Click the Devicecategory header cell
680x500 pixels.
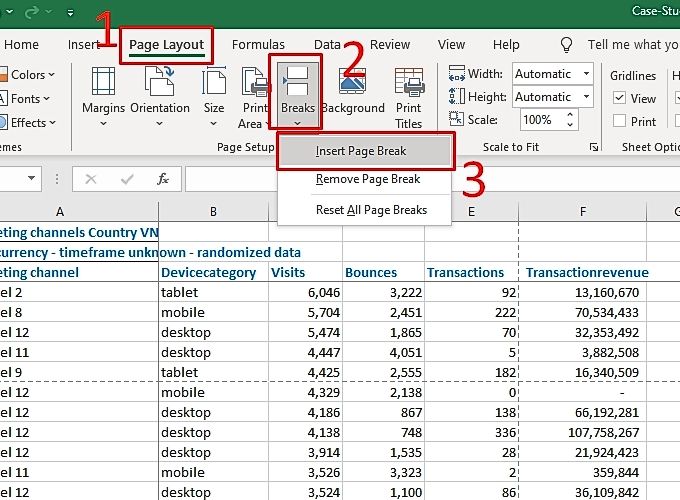213,272
